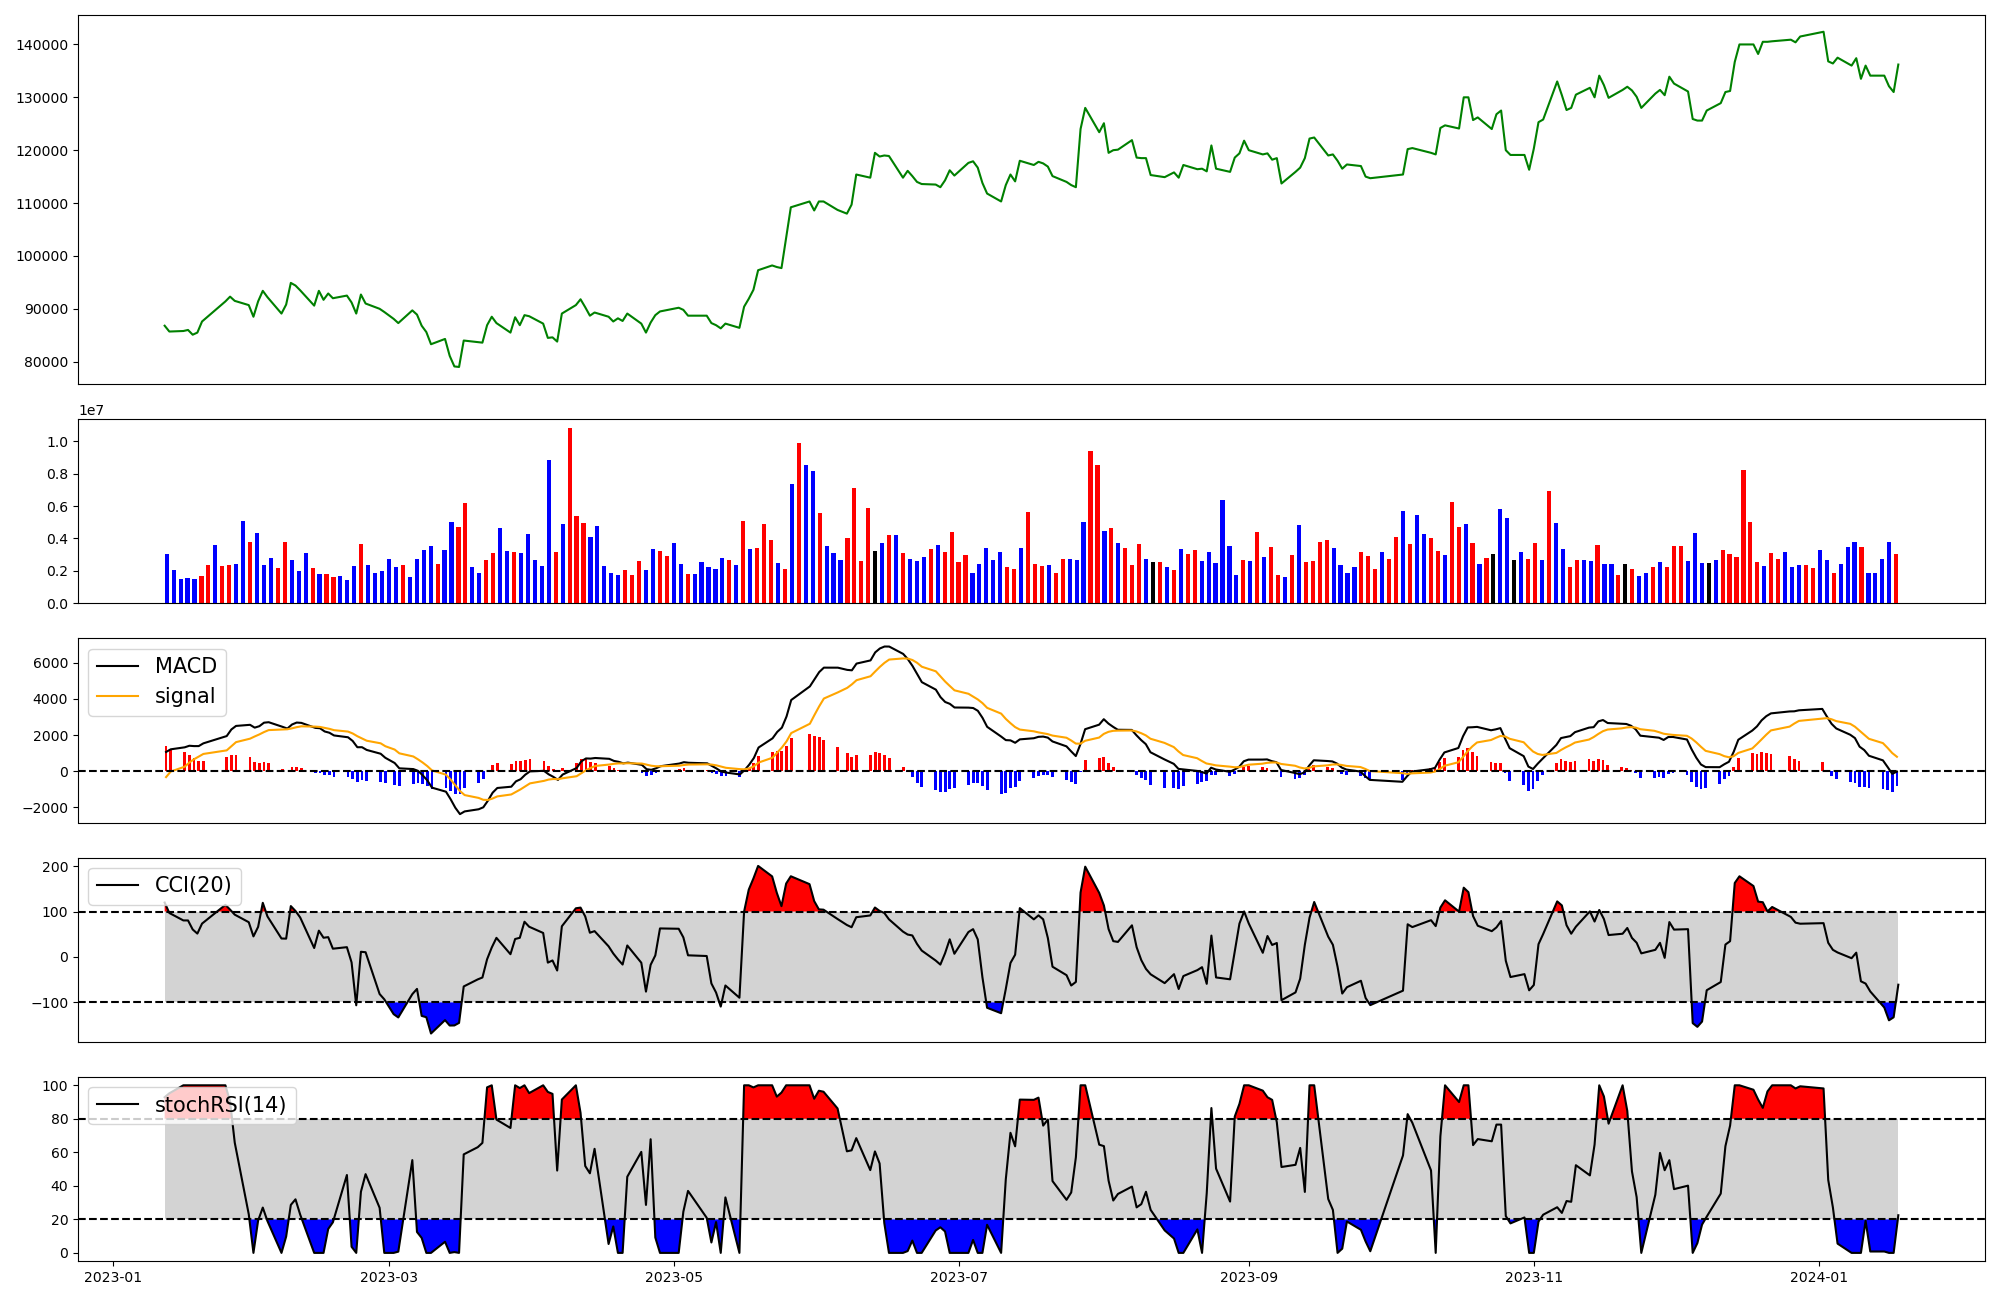Click the 80000 price axis label
This screenshot has height=1300, width=2000.
[x=46, y=362]
